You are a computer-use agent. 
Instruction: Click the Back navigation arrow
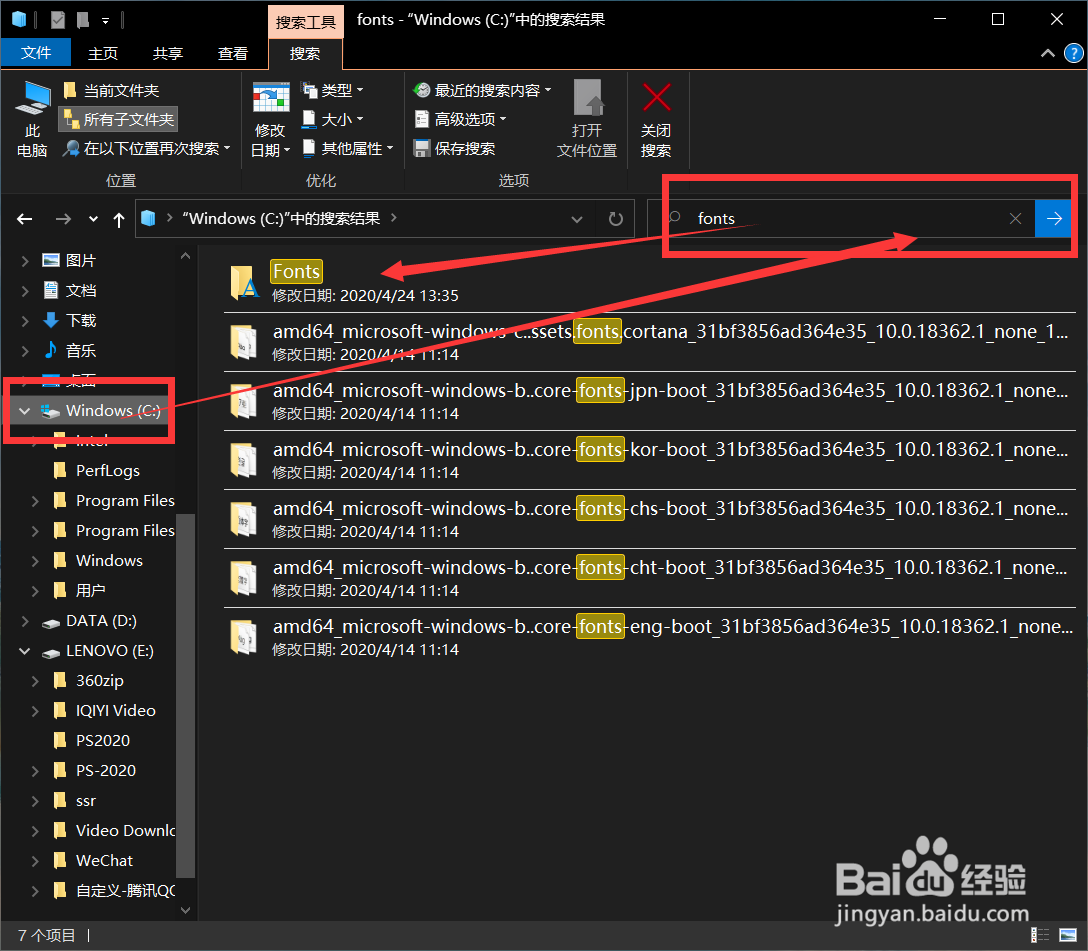tap(25, 219)
